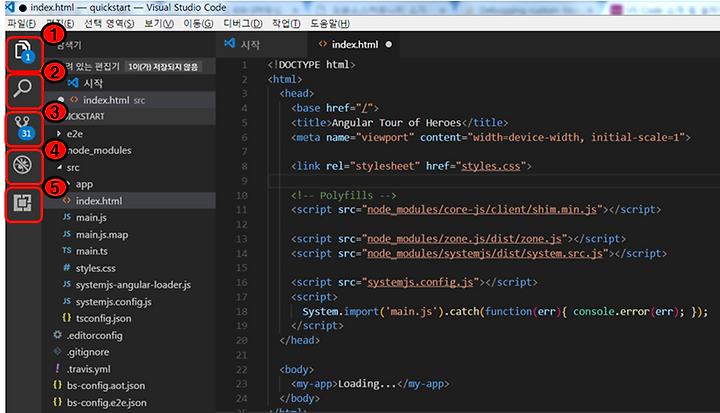Click Loading... text in my-app tag
Viewport: 720px width, 413px height.
tap(367, 384)
